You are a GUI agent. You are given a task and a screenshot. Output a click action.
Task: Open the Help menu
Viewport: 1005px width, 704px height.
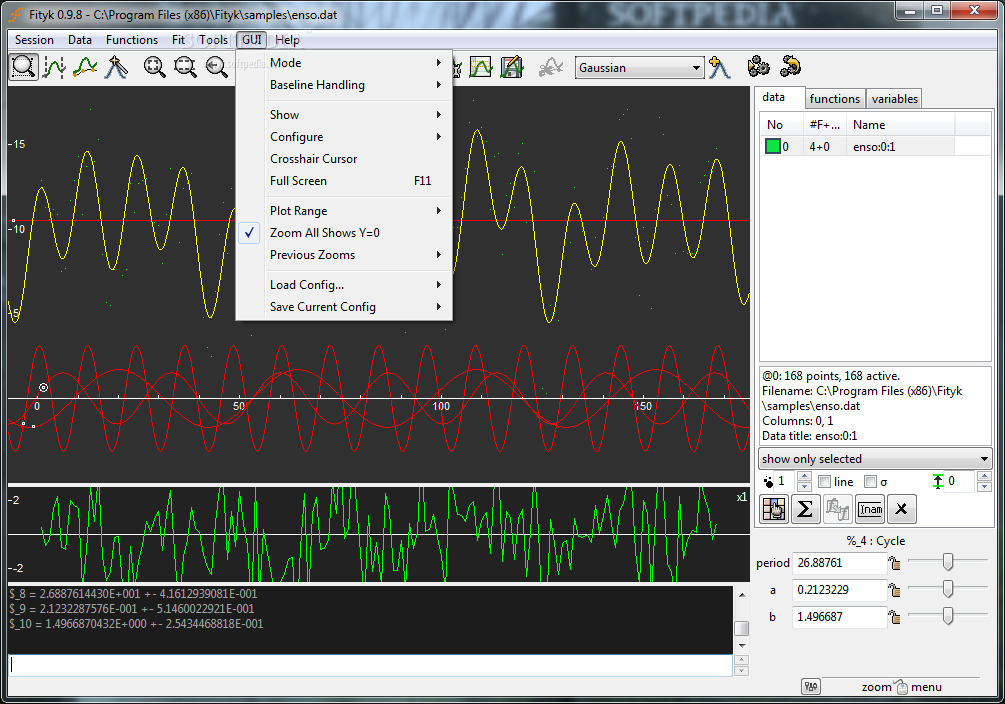(287, 40)
